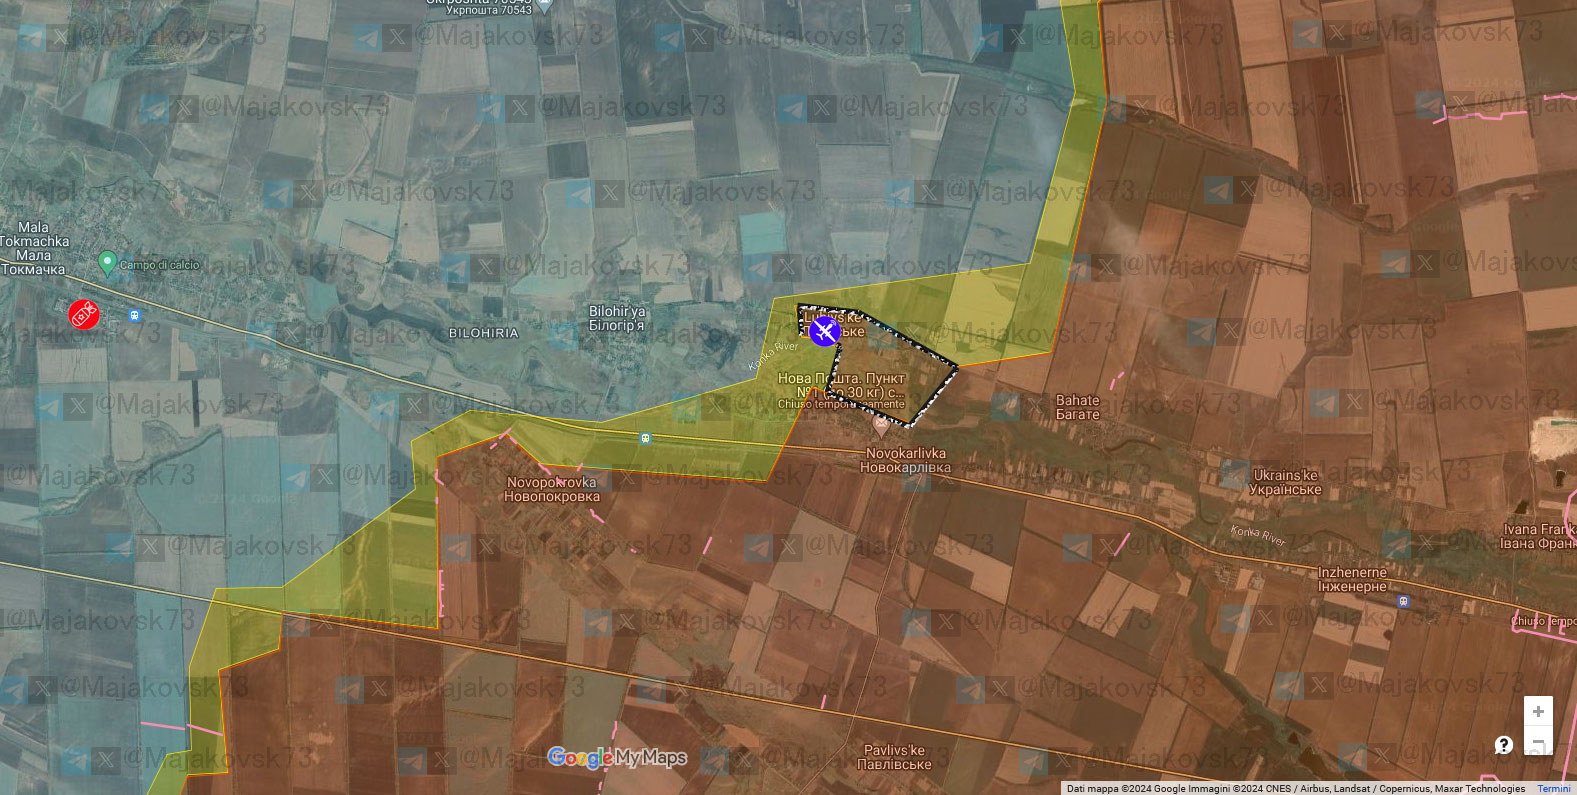This screenshot has width=1577, height=795.
Task: Click the BILOHIRIA uppercase label
Action: [484, 333]
